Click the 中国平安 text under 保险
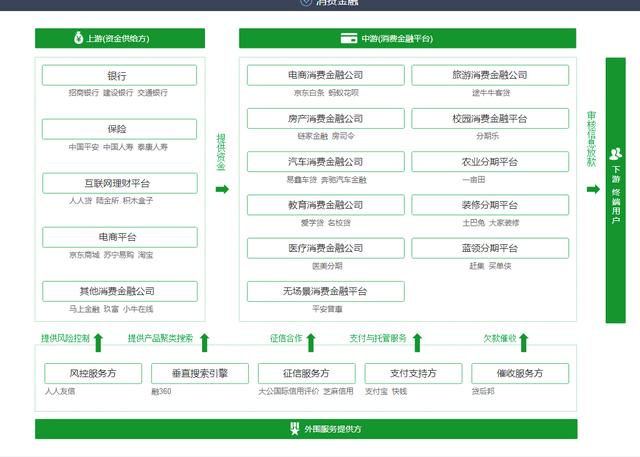 point(84,147)
